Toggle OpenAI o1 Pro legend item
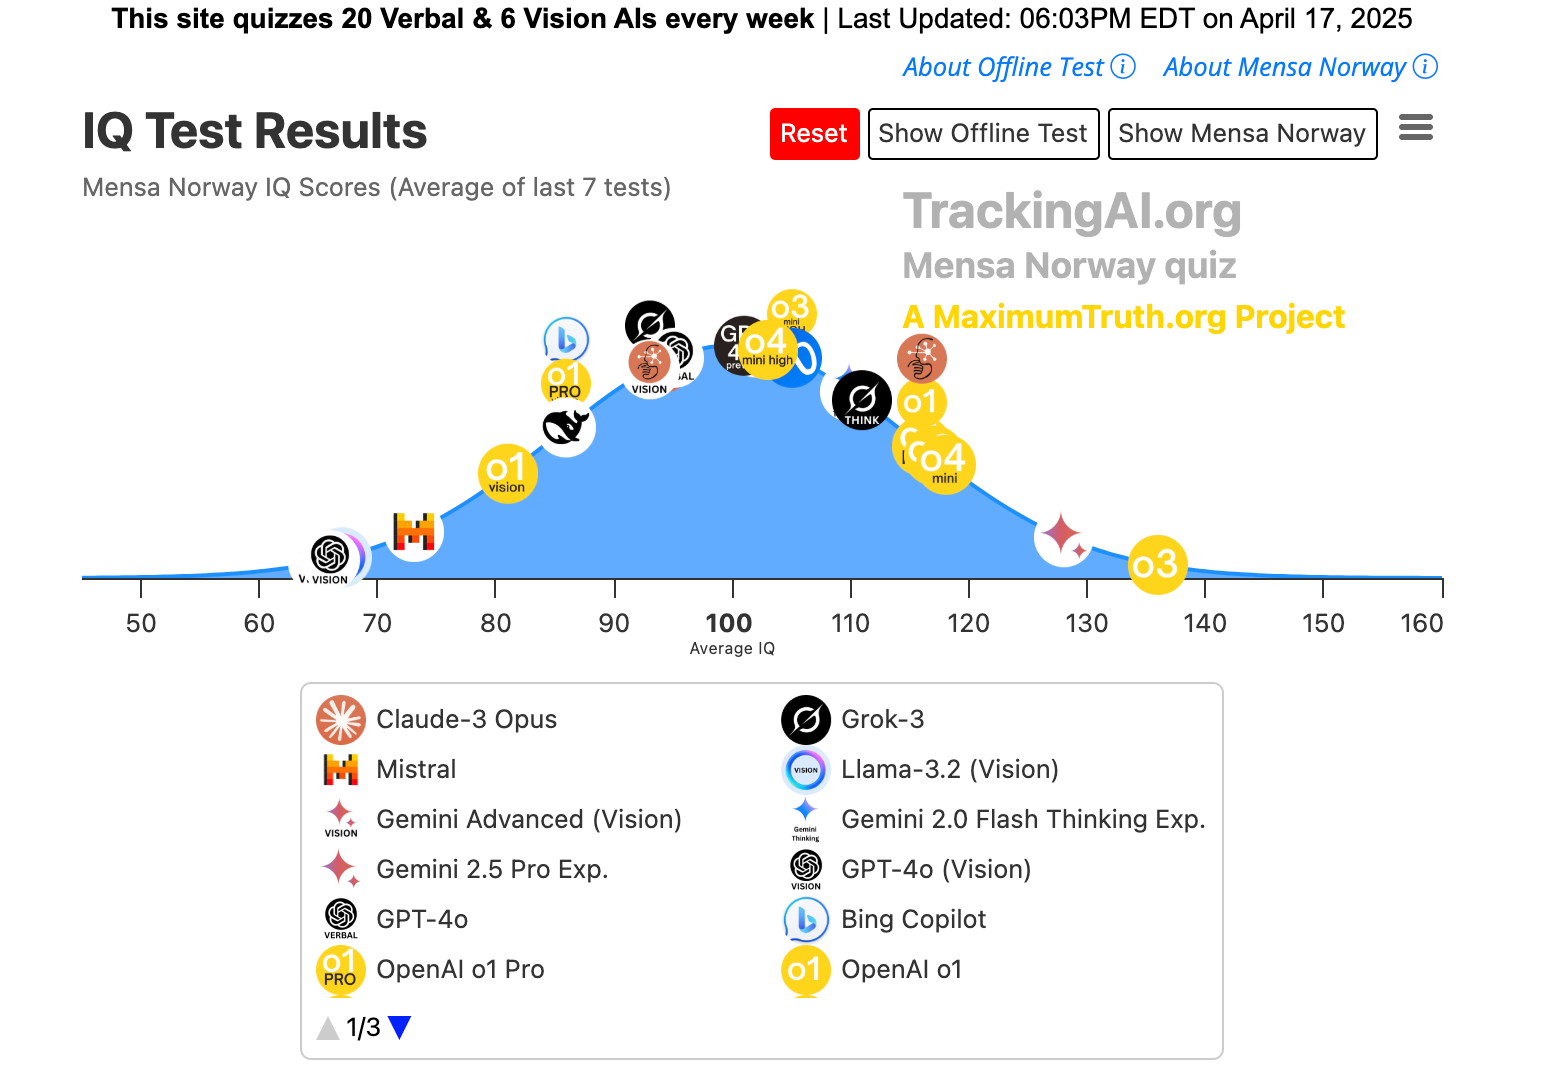Image resolution: width=1566 pixels, height=1086 pixels. click(460, 969)
